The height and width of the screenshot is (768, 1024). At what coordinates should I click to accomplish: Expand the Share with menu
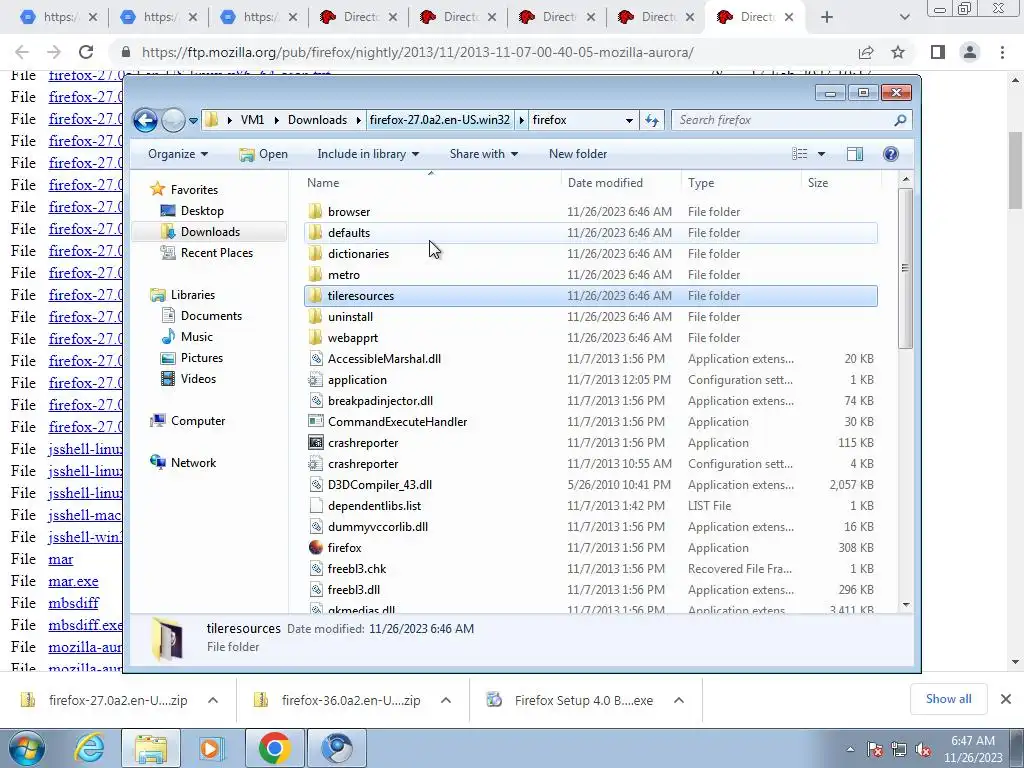click(483, 154)
